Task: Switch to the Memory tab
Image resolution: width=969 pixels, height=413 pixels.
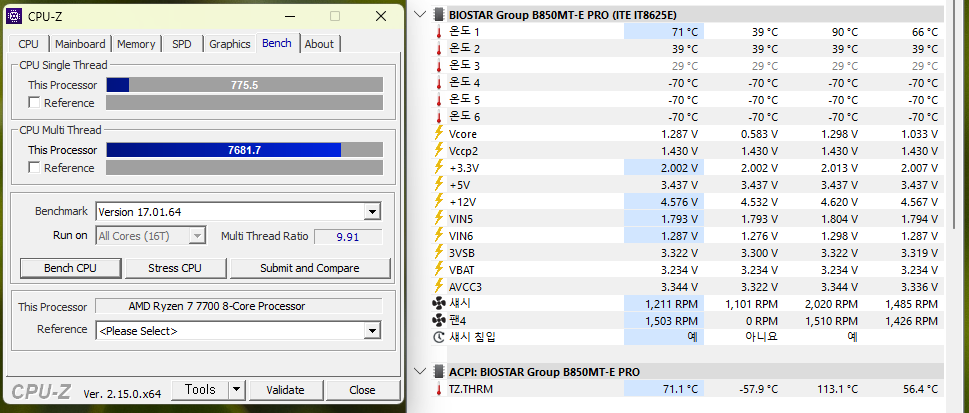Action: pos(136,44)
